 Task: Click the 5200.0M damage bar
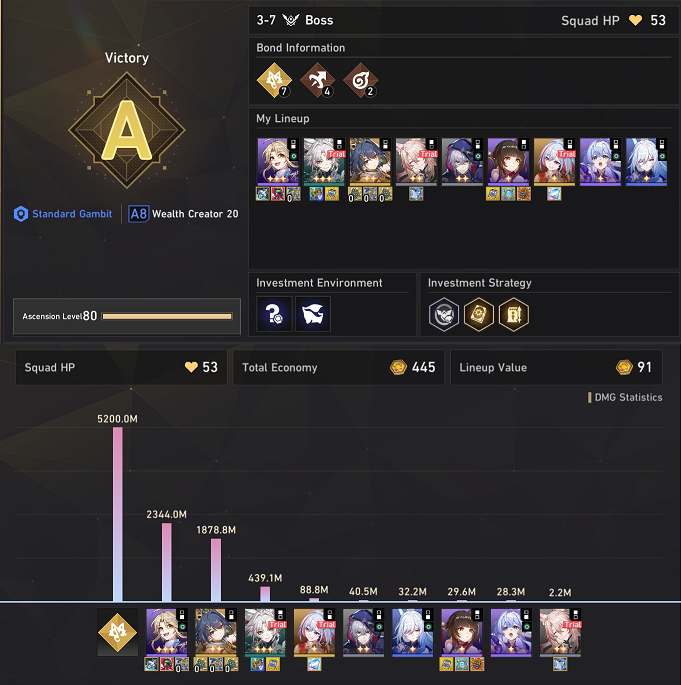point(118,514)
